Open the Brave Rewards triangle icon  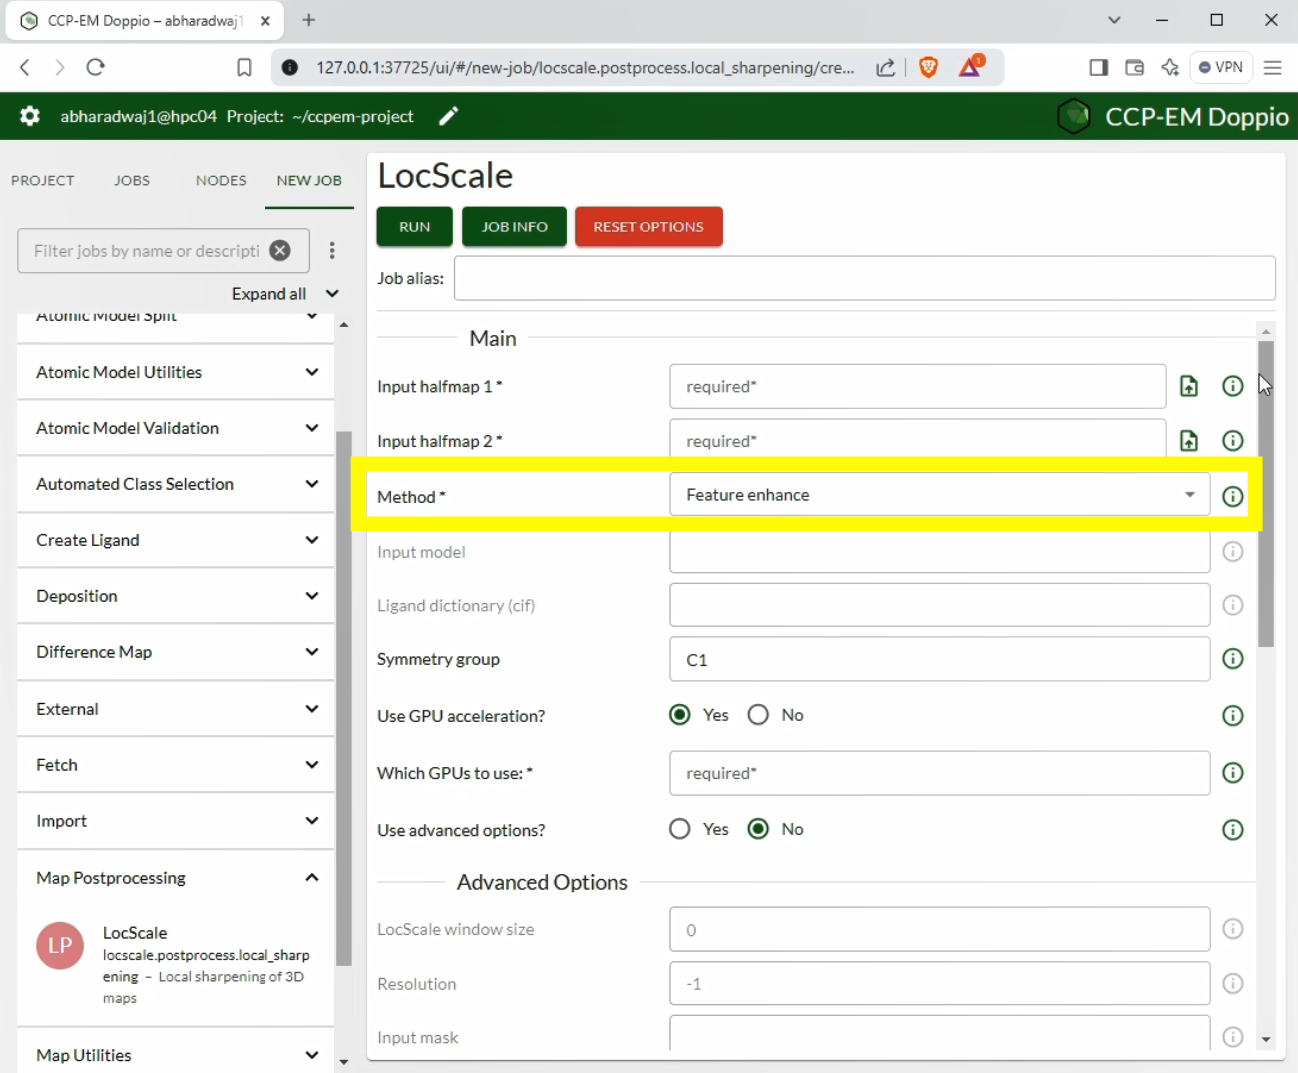click(970, 67)
